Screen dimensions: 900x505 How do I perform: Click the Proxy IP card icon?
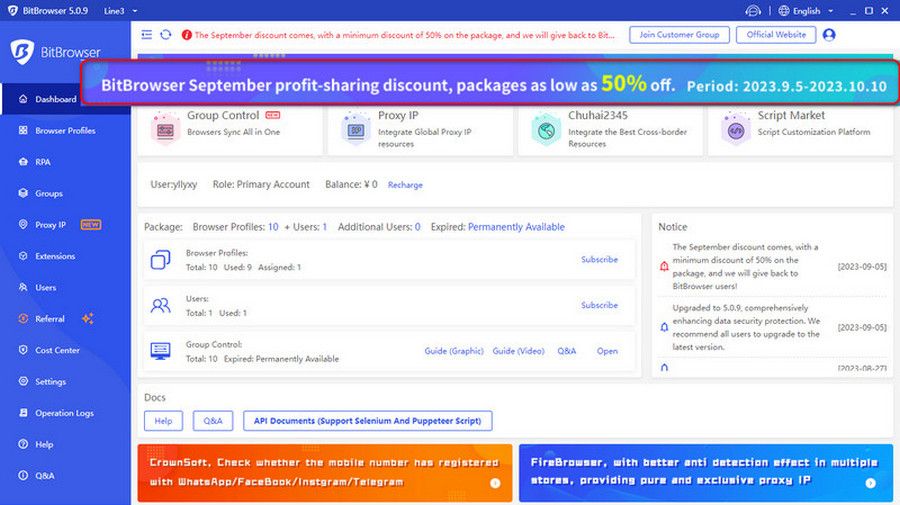click(x=356, y=131)
